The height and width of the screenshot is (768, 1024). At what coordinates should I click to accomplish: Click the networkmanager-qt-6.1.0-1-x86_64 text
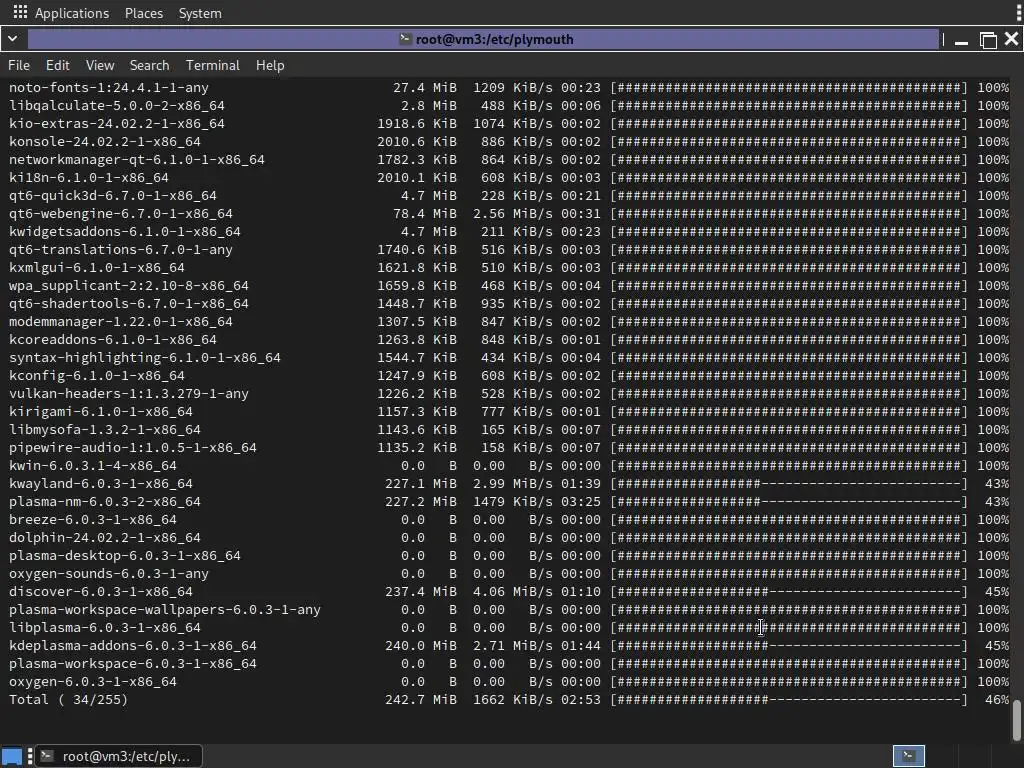[136, 160]
